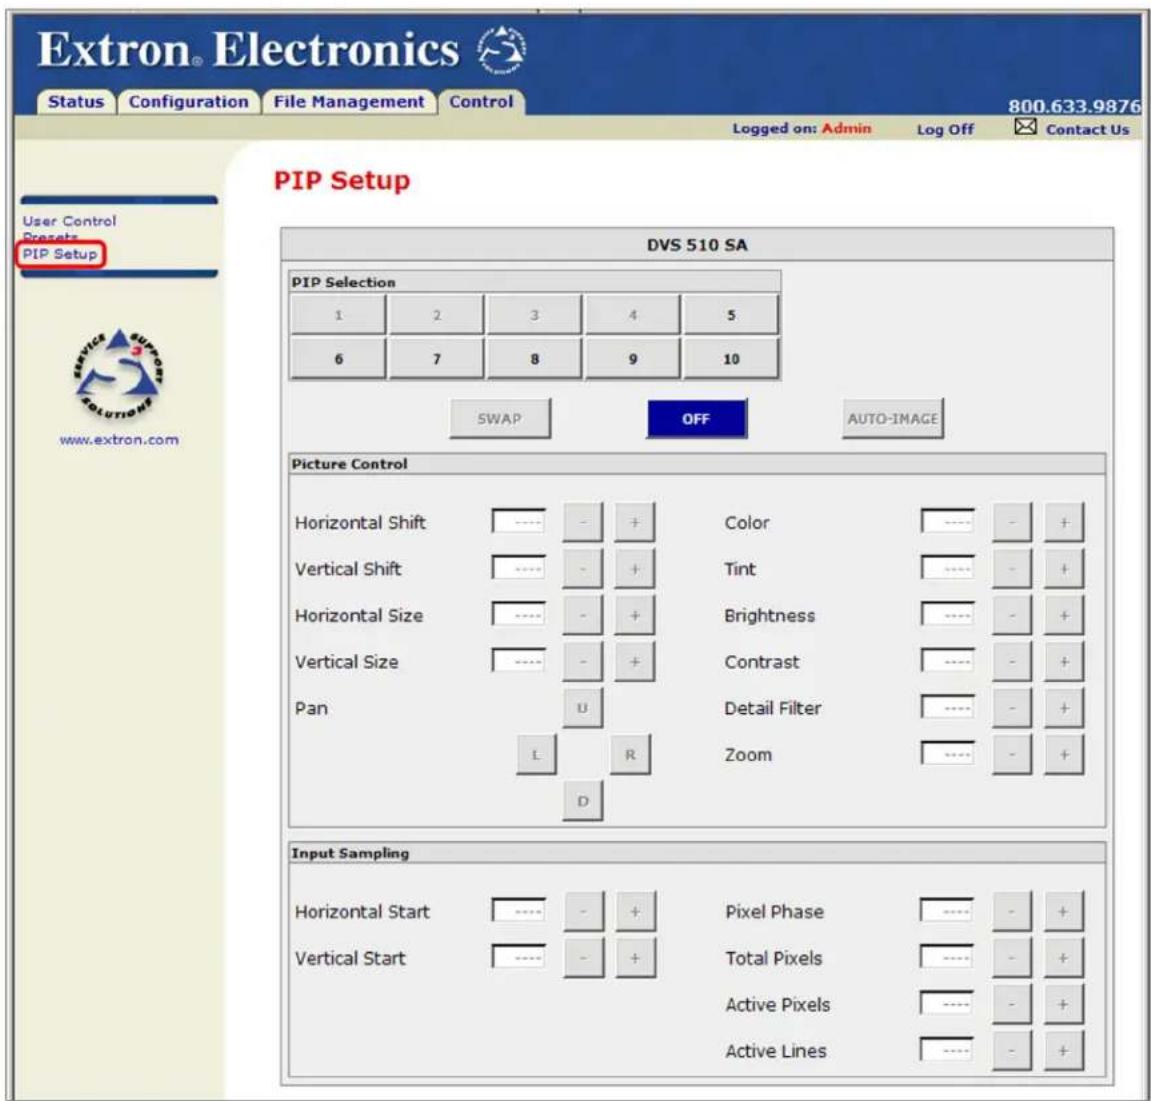Image resolution: width=1151 pixels, height=1101 pixels.
Task: Select PIP input 5
Action: point(731,315)
